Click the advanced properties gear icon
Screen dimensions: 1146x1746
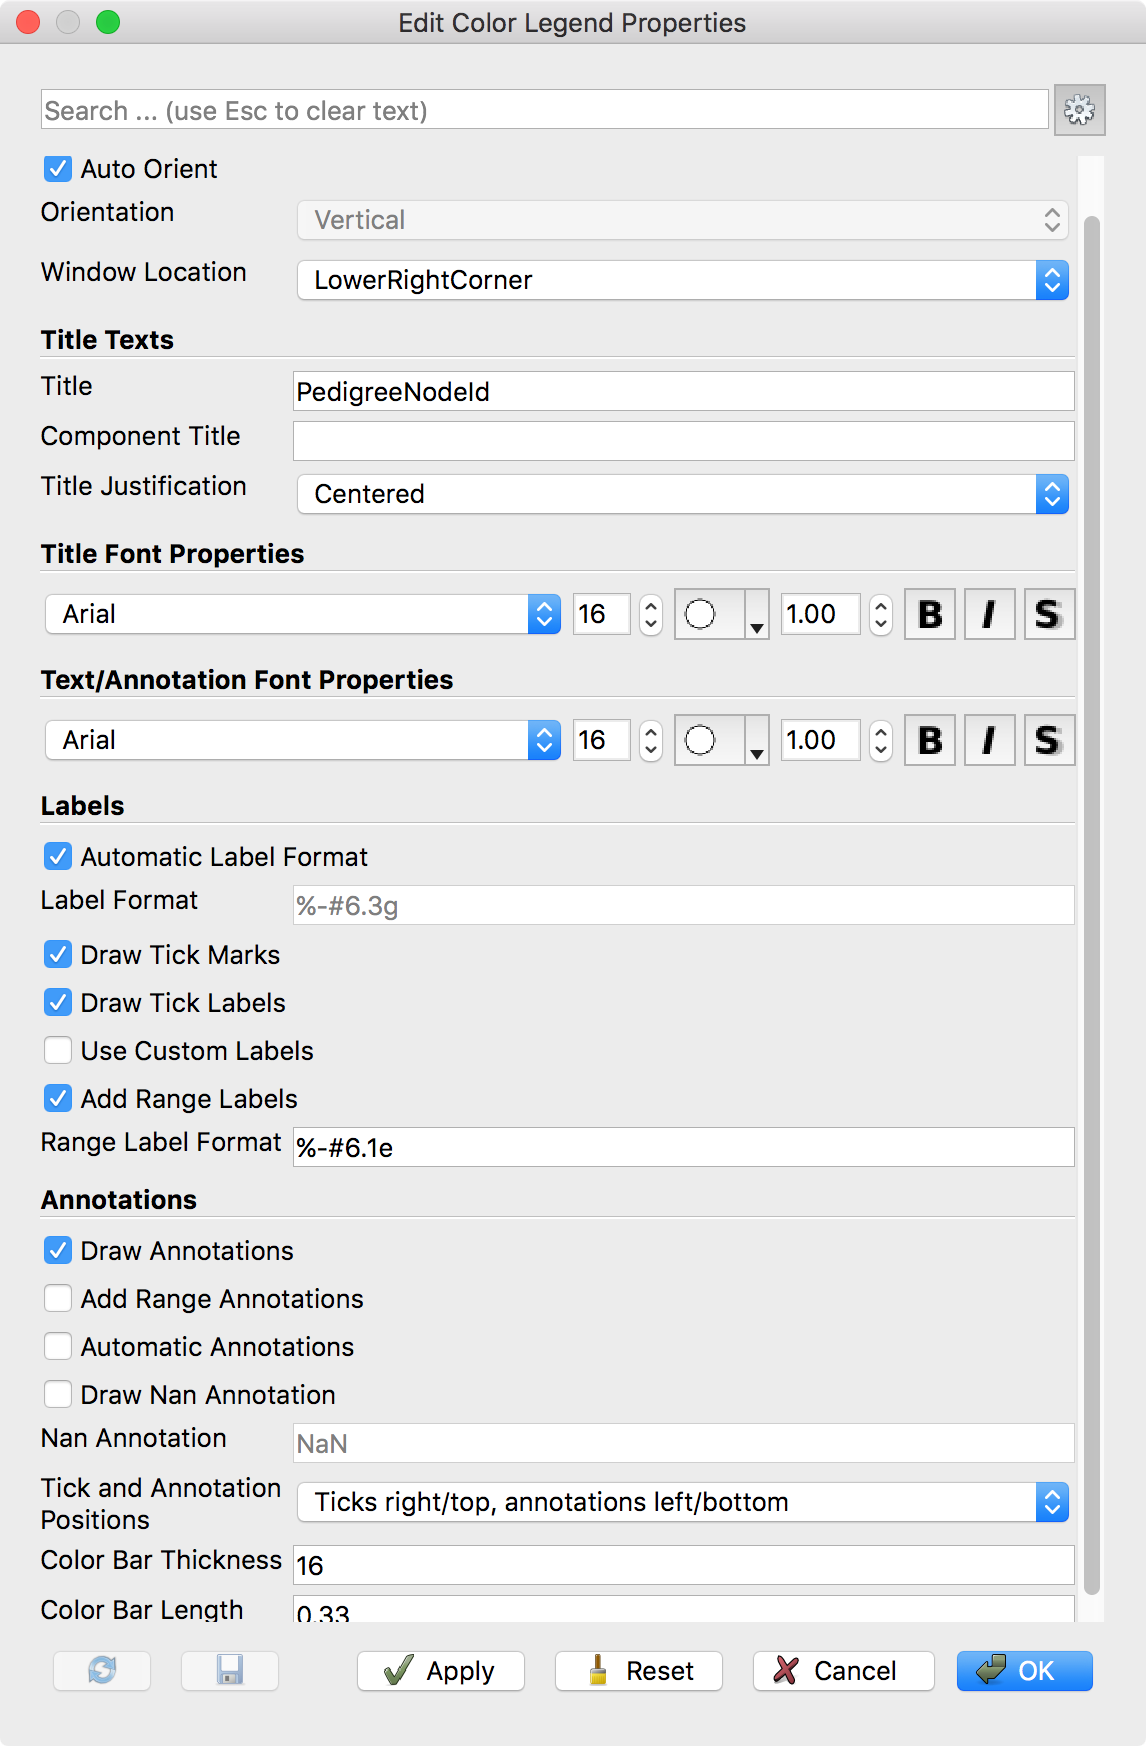1079,110
